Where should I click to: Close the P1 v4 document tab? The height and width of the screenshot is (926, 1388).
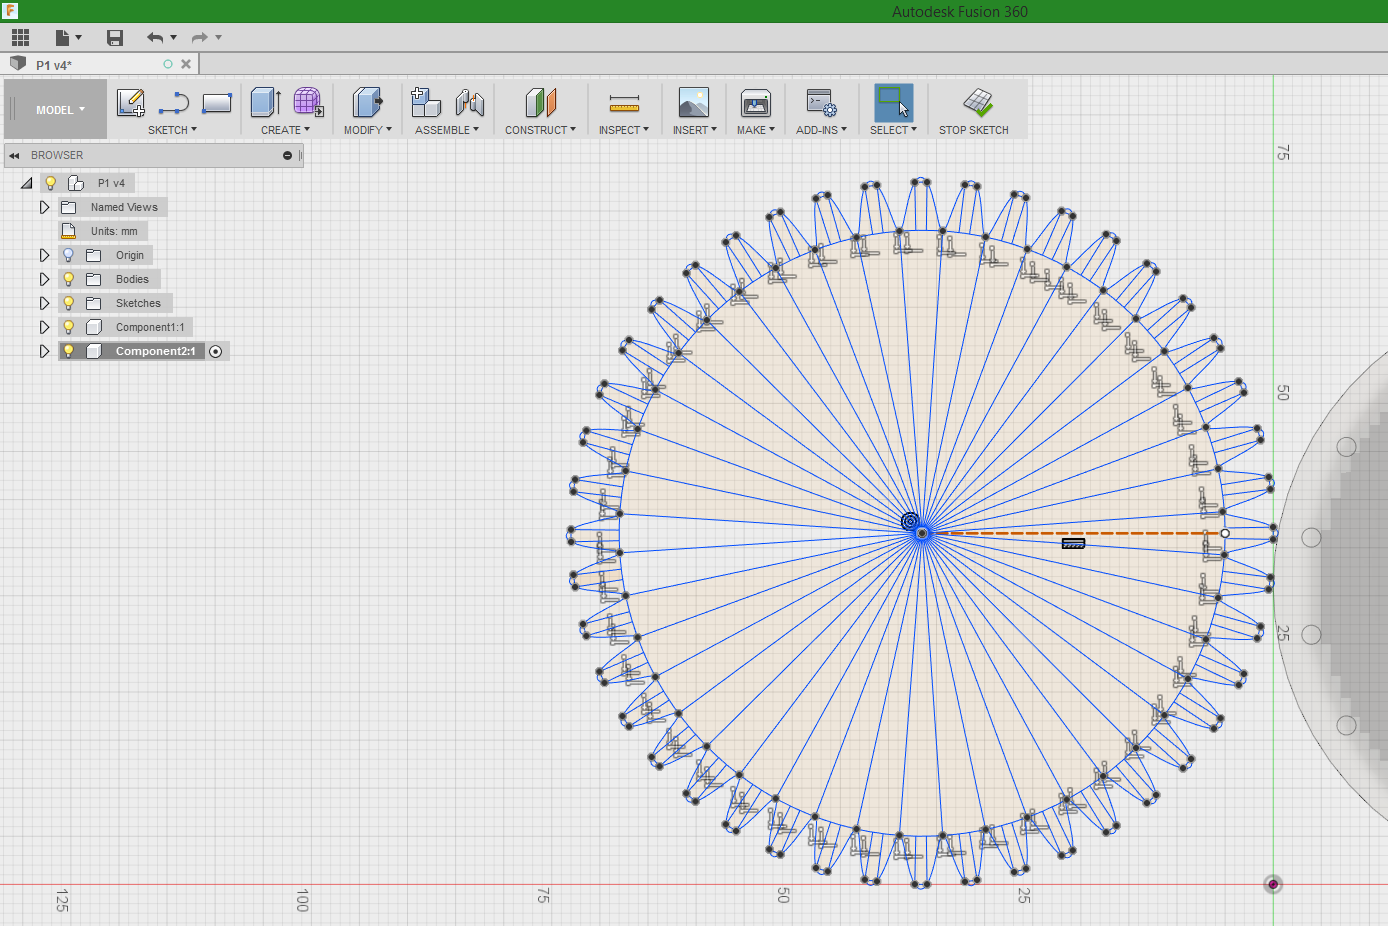point(186,64)
